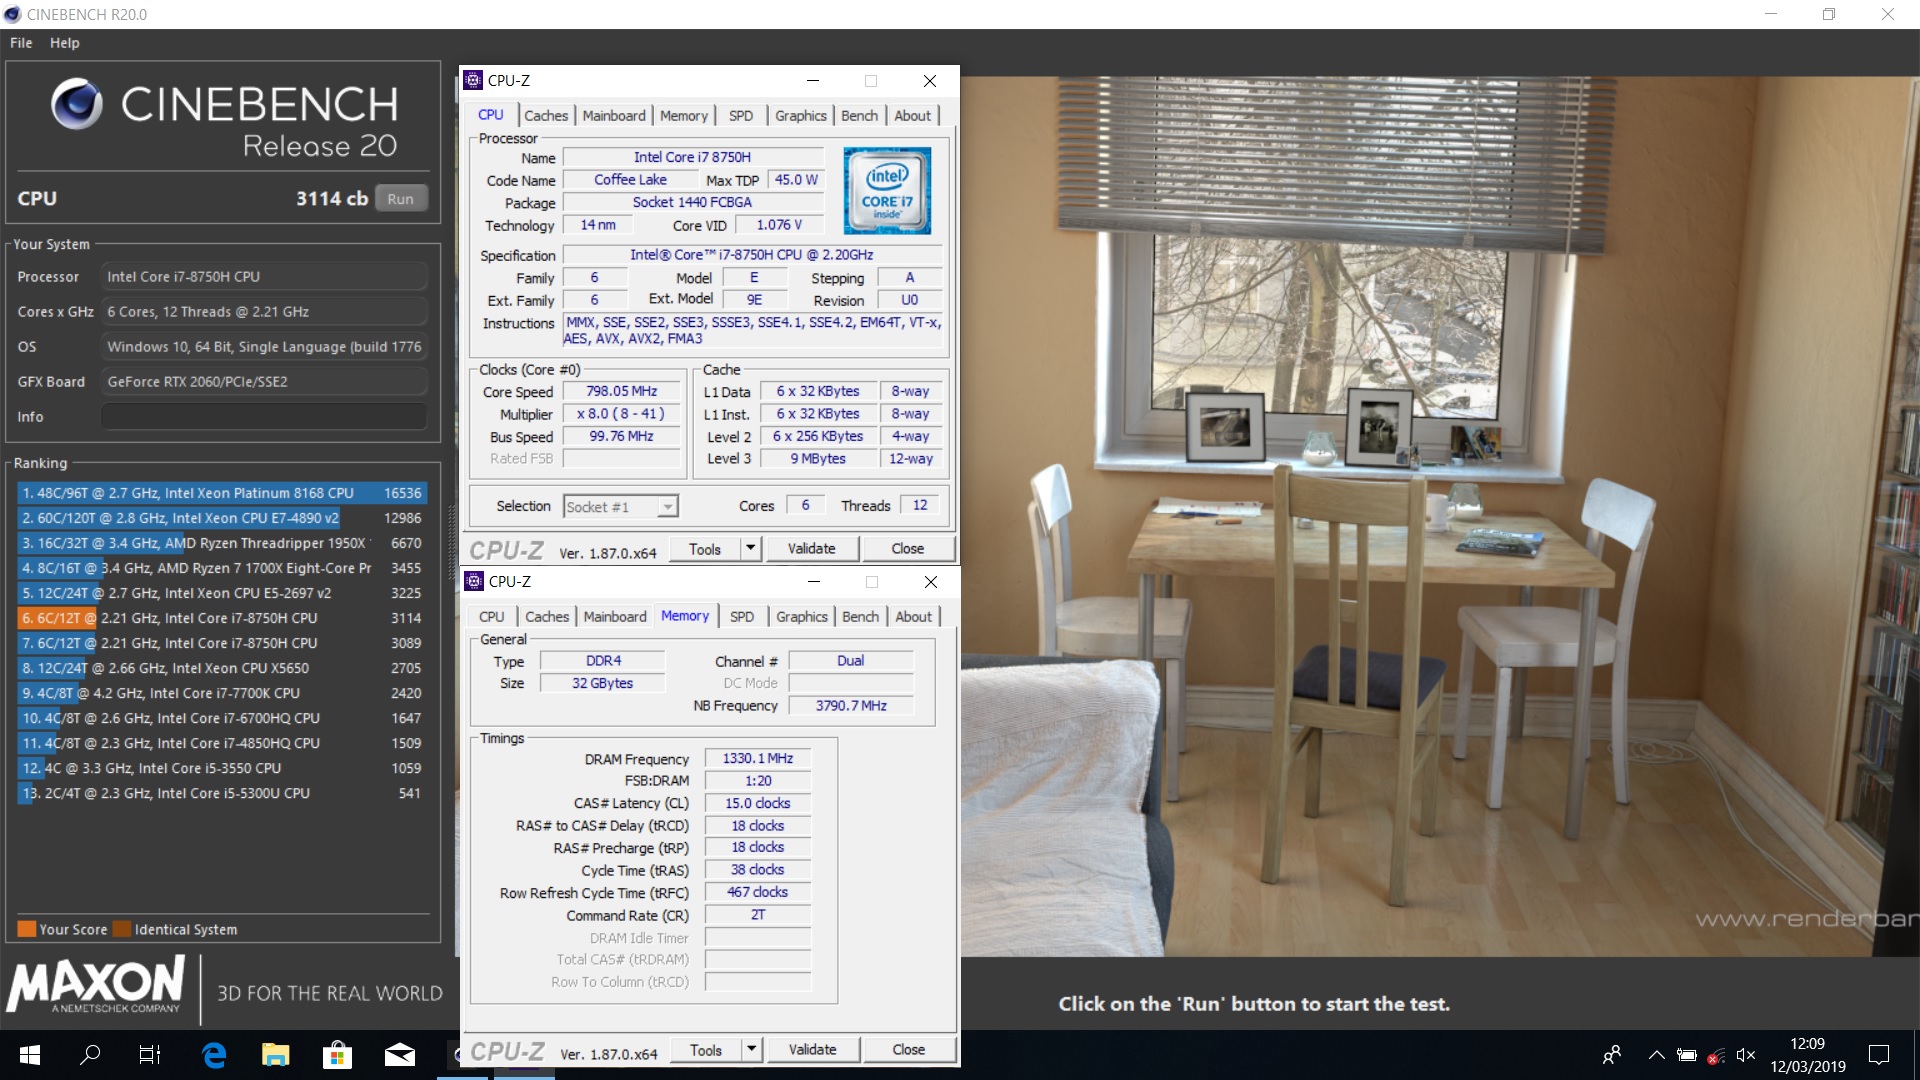Click the Intel Core i7 logo badge
The height and width of the screenshot is (1080, 1920).
(887, 190)
